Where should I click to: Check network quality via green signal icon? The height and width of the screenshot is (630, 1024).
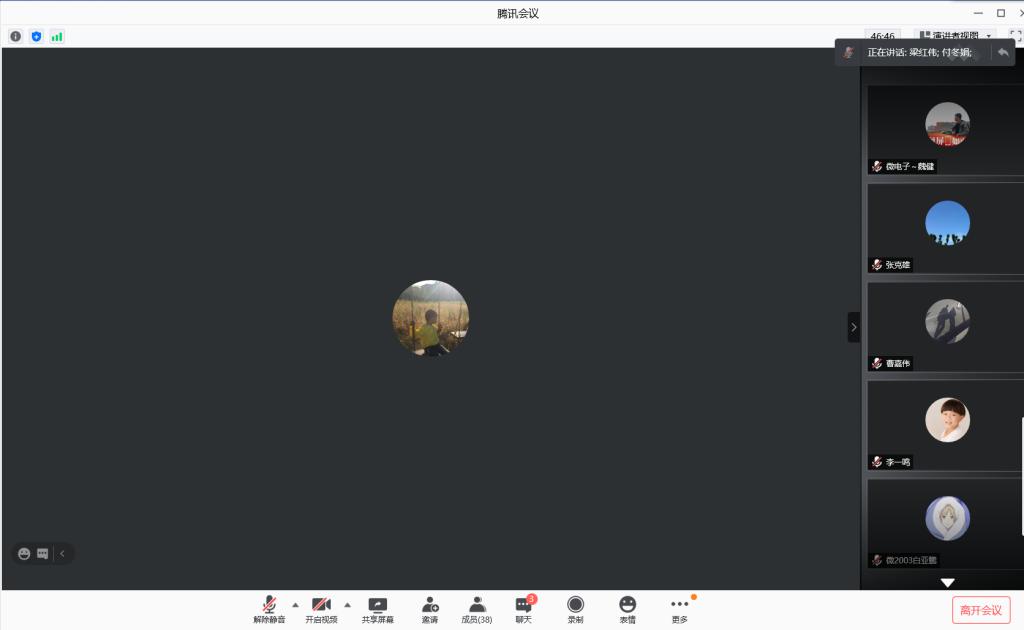click(x=57, y=36)
